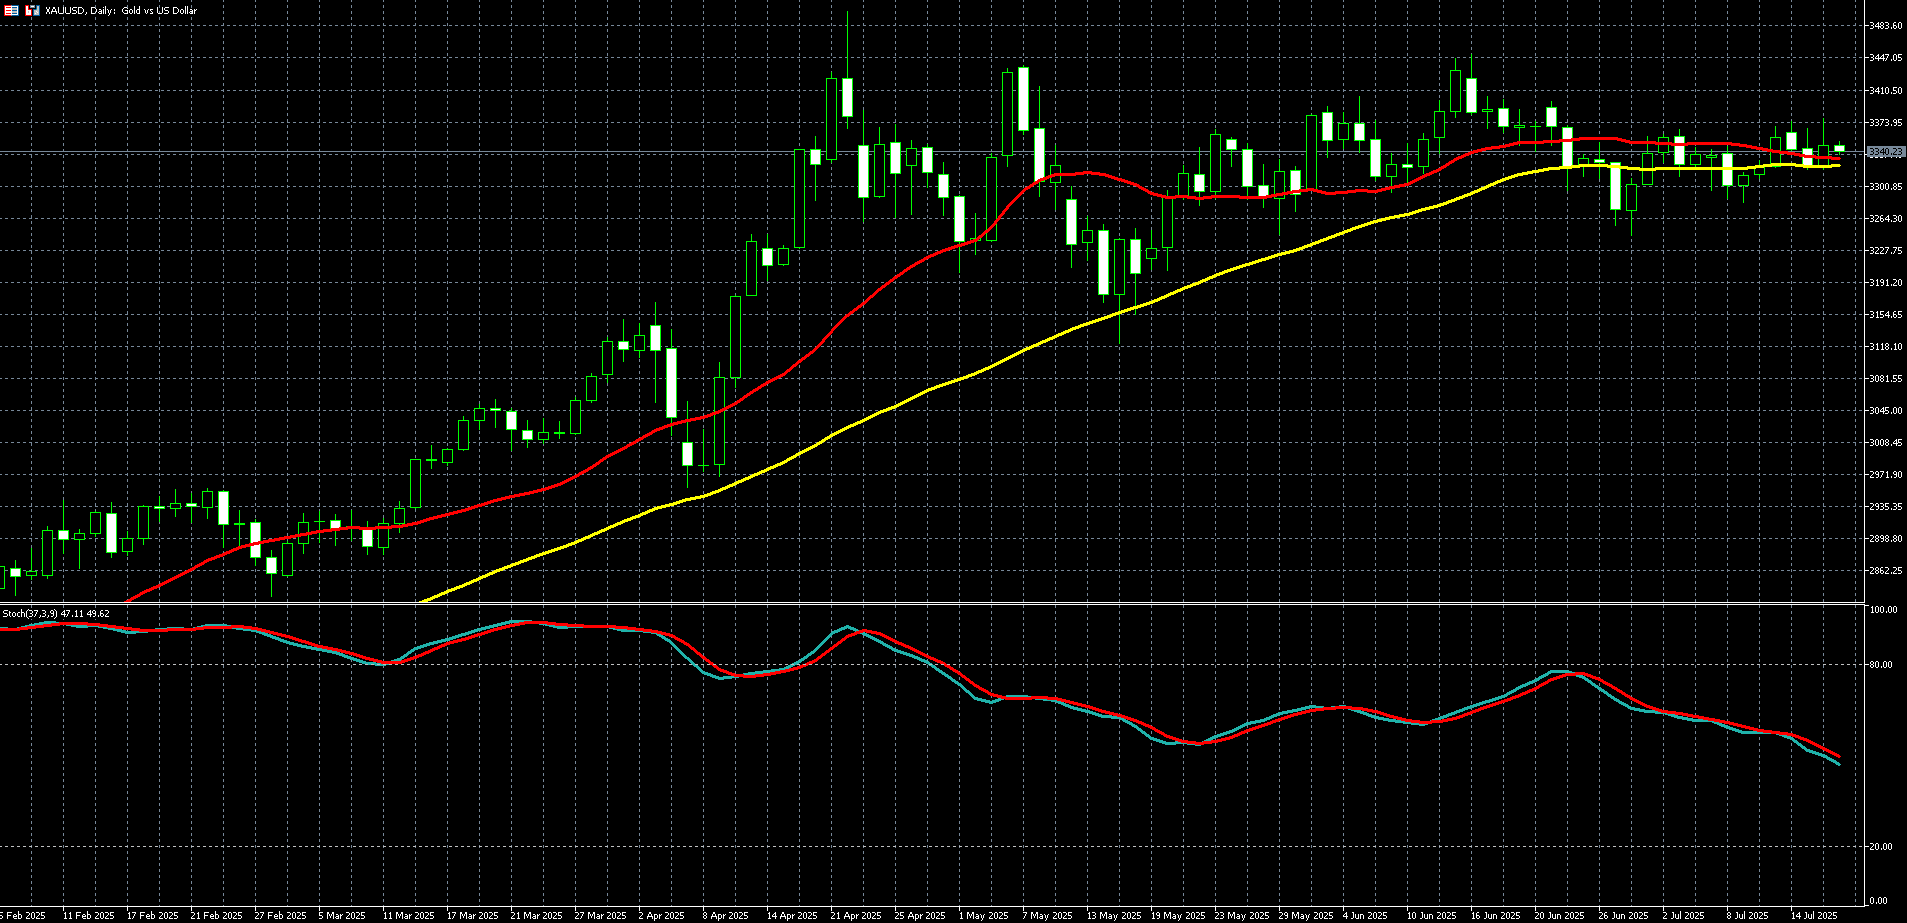
Task: Click the 3483.60 price on the axis
Action: click(x=1885, y=26)
